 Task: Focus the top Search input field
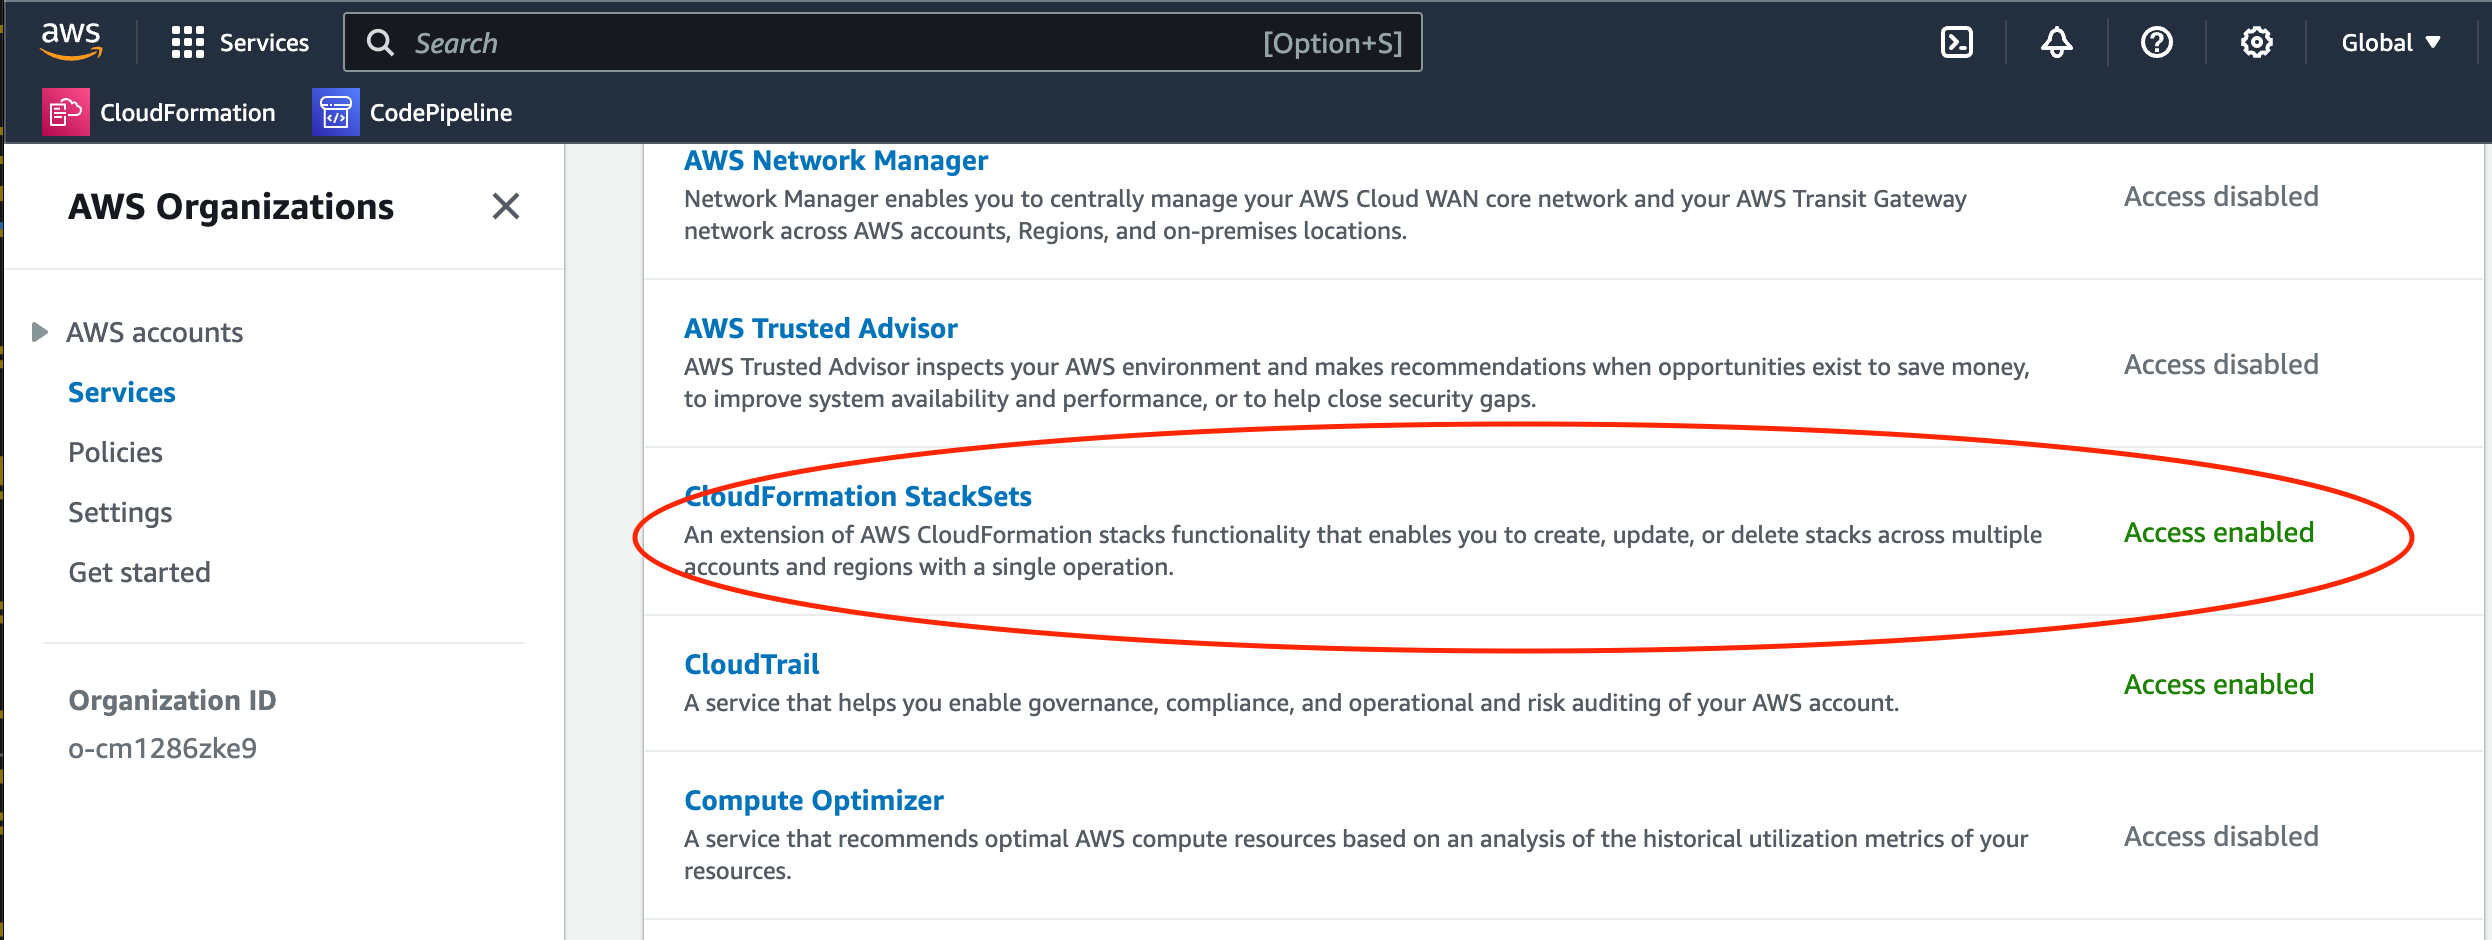click(882, 43)
